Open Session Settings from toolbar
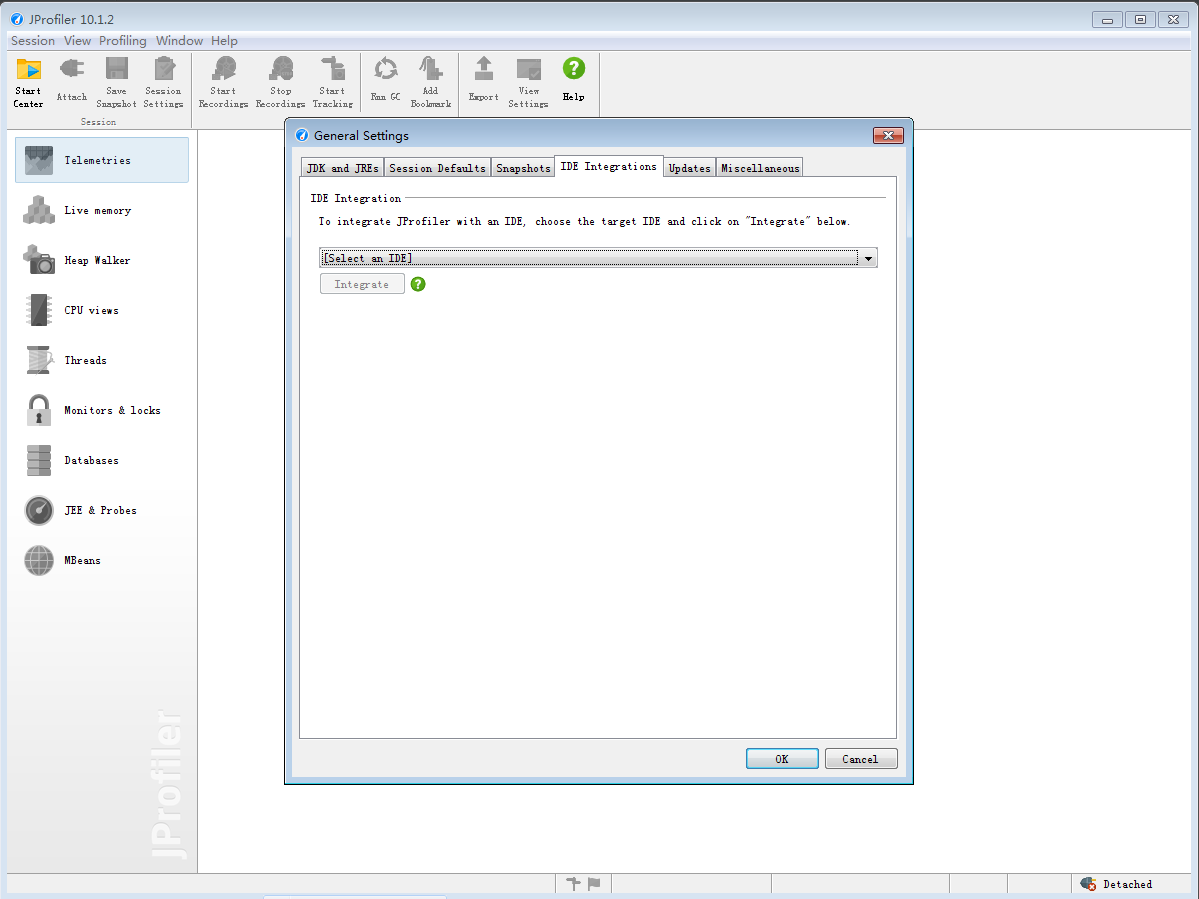1199x899 pixels. tap(163, 83)
